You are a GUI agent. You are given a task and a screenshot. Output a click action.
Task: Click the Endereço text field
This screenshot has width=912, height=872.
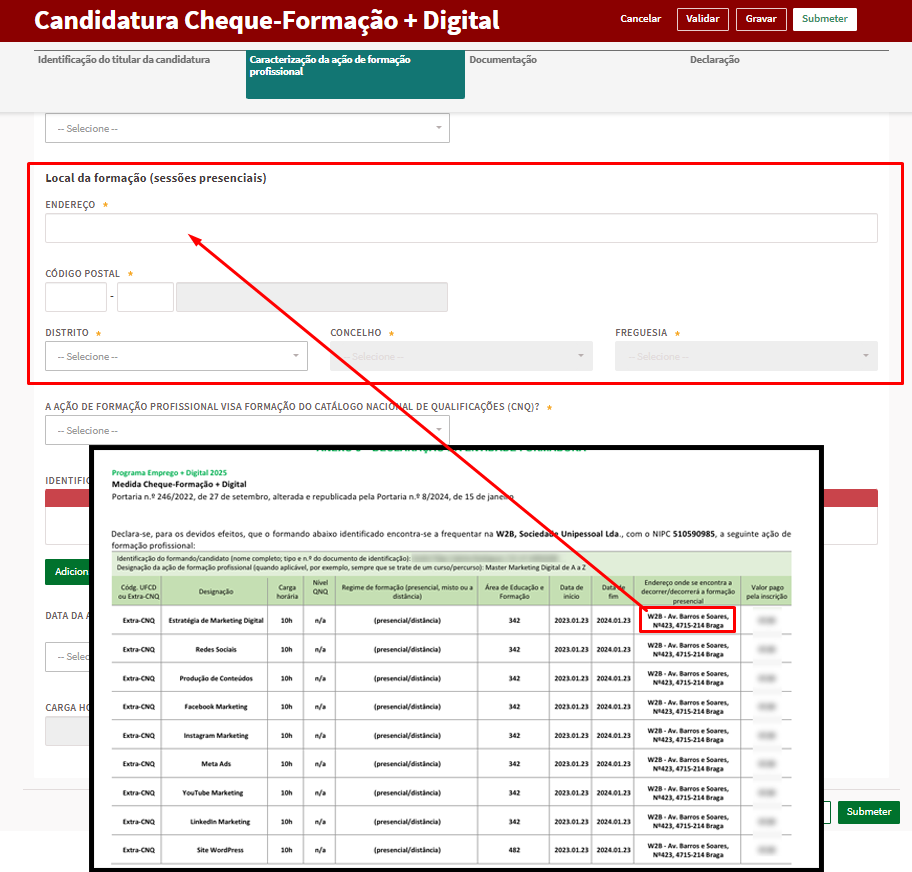pyautogui.click(x=461, y=228)
